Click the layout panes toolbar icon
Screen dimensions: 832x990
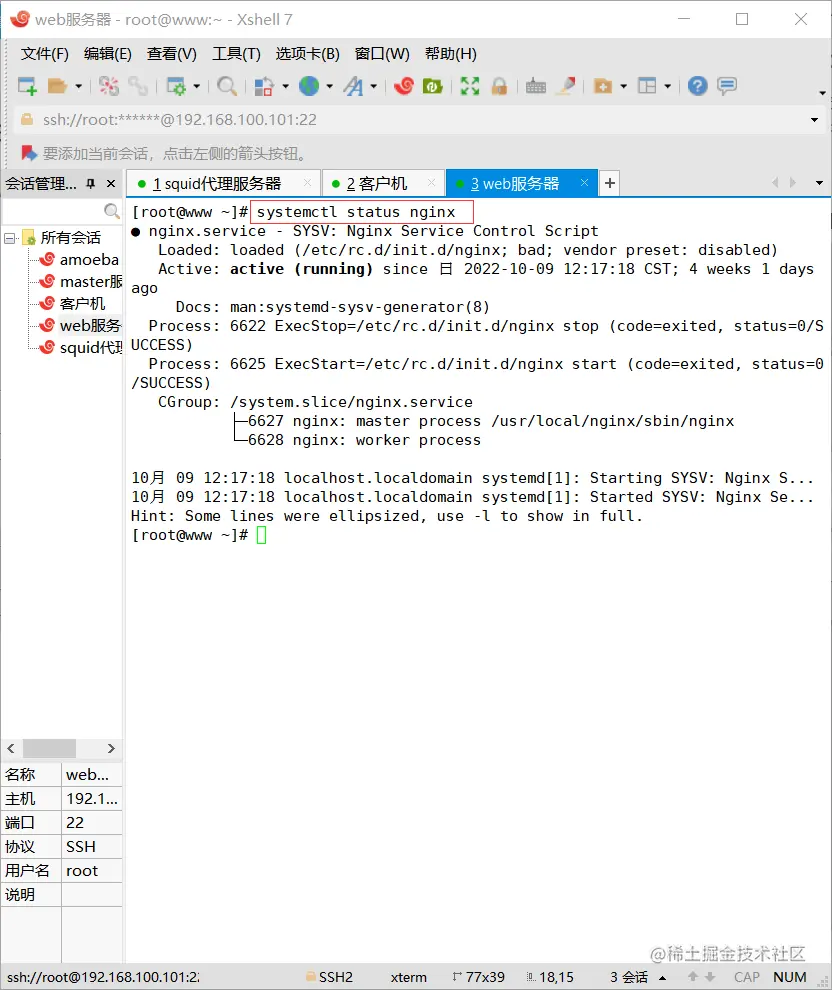tap(647, 86)
